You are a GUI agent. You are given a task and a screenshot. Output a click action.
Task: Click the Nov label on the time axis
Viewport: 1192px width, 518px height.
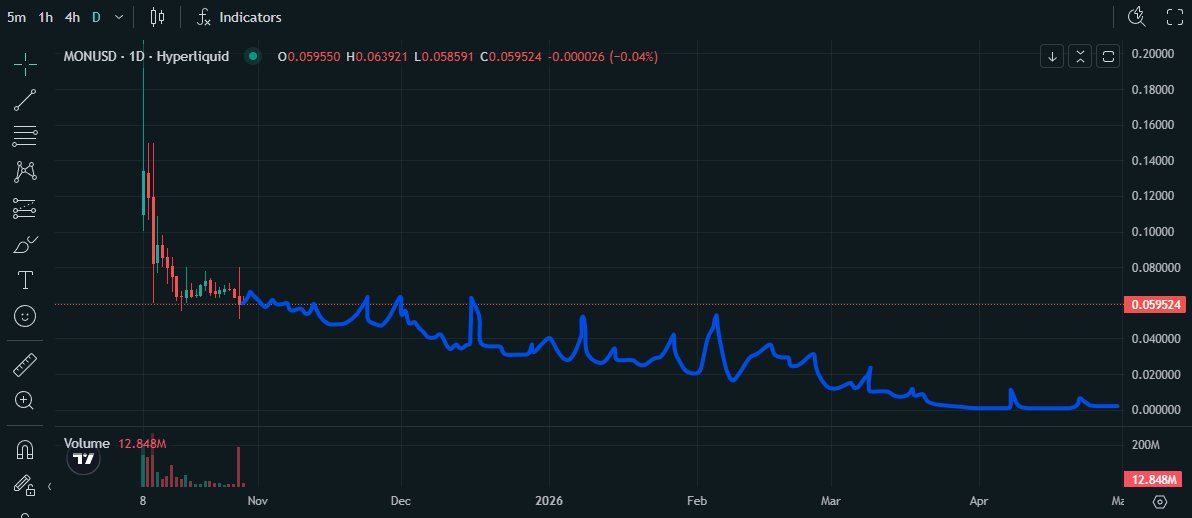point(258,501)
